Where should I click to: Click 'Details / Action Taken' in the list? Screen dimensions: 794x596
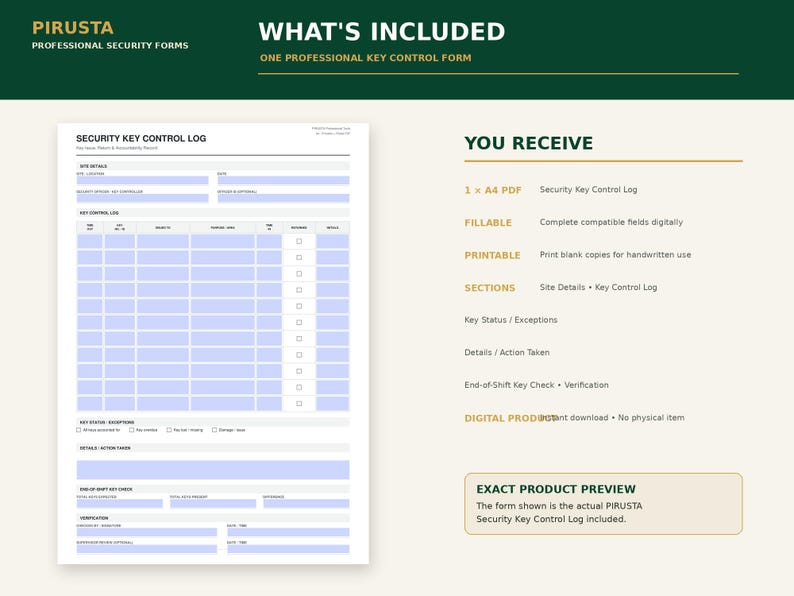coord(507,352)
